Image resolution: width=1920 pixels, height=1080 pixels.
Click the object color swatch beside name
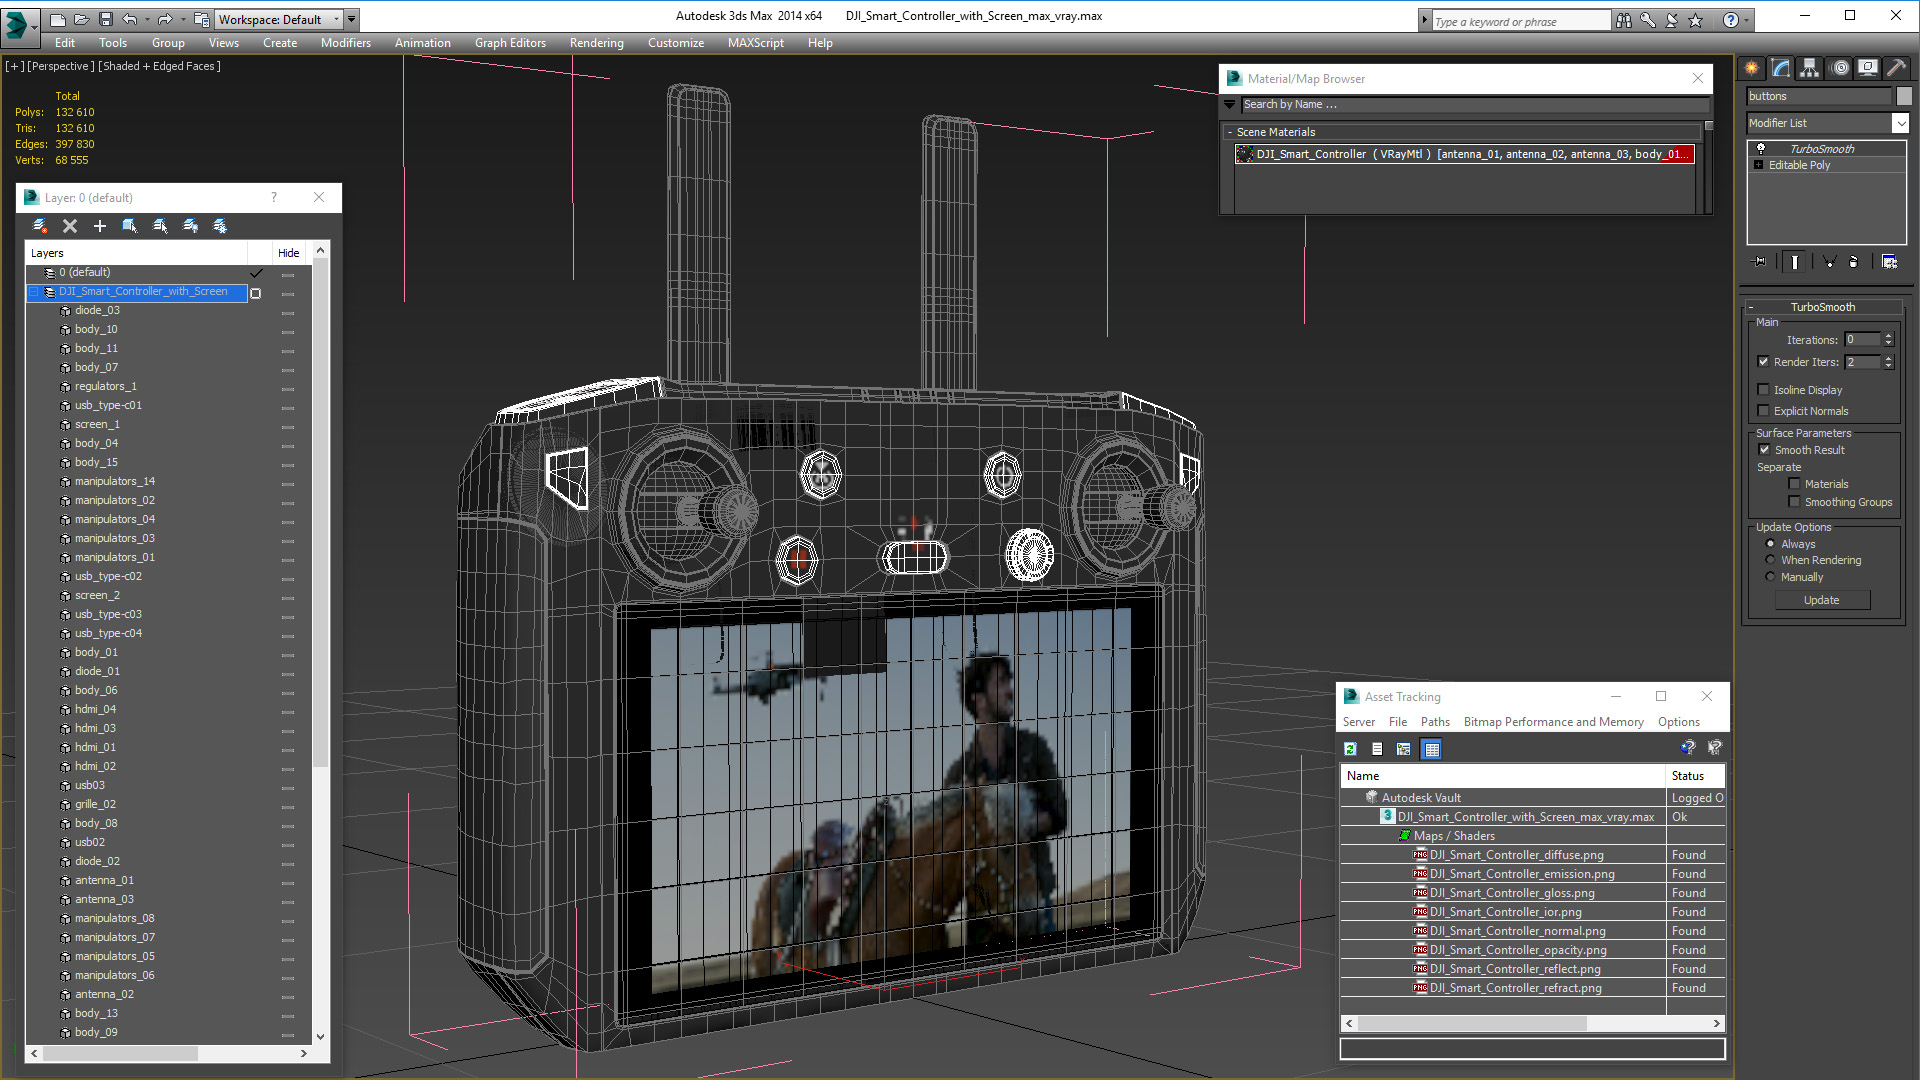[1904, 96]
